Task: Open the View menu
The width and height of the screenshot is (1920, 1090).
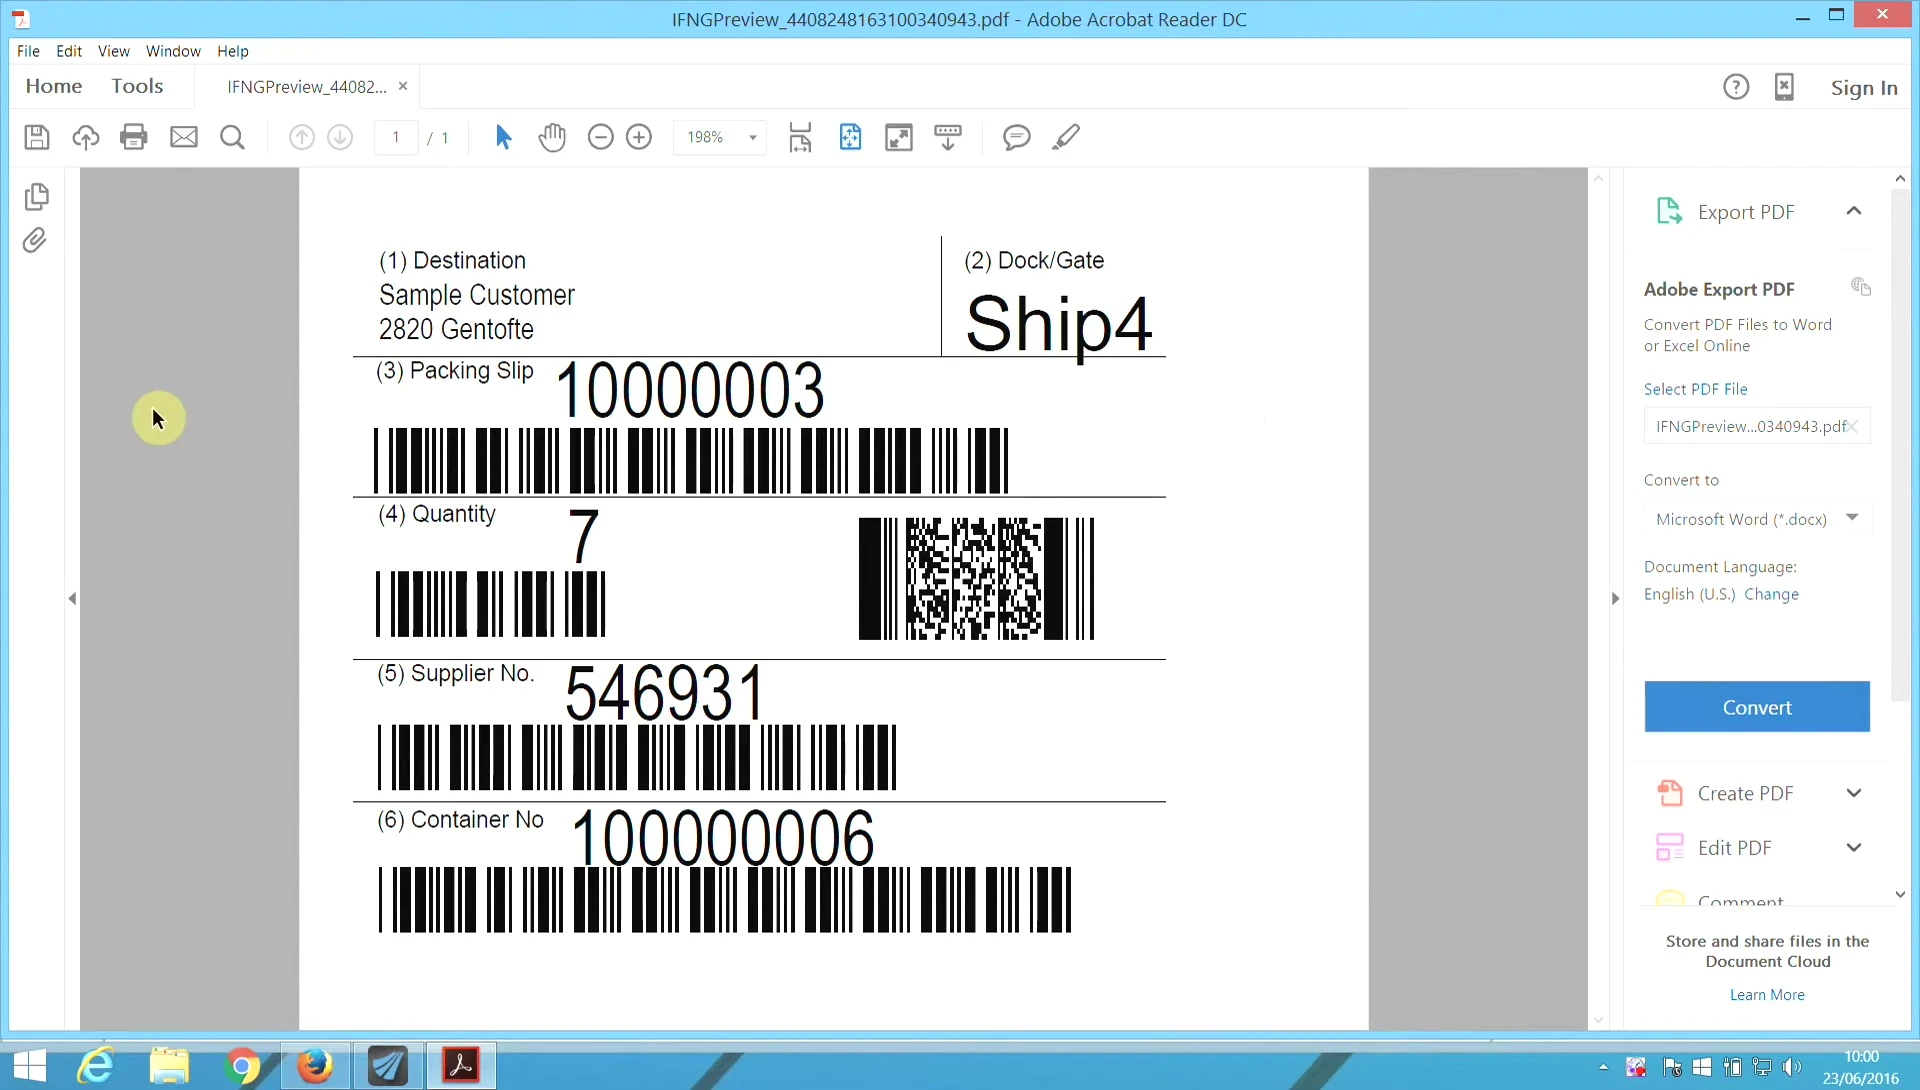Action: tap(113, 51)
